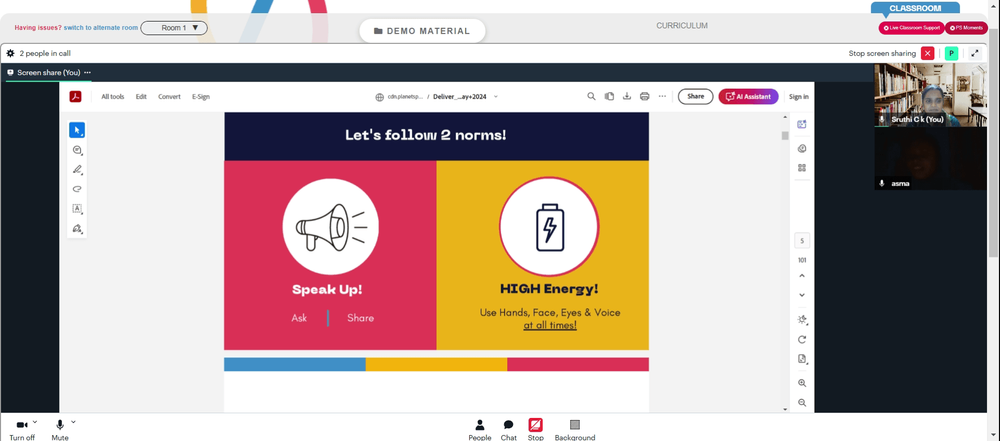Open search magnifier in PDF toolbar
This screenshot has height=441, width=1000.
pos(591,96)
